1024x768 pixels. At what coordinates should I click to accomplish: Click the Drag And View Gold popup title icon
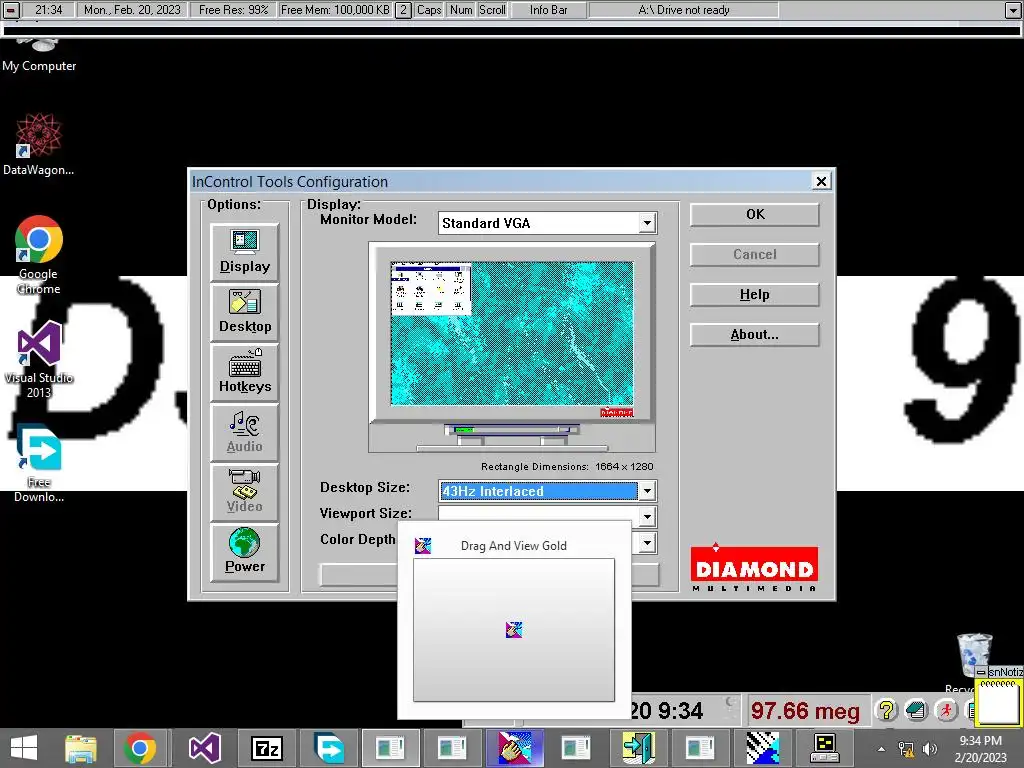click(x=423, y=545)
